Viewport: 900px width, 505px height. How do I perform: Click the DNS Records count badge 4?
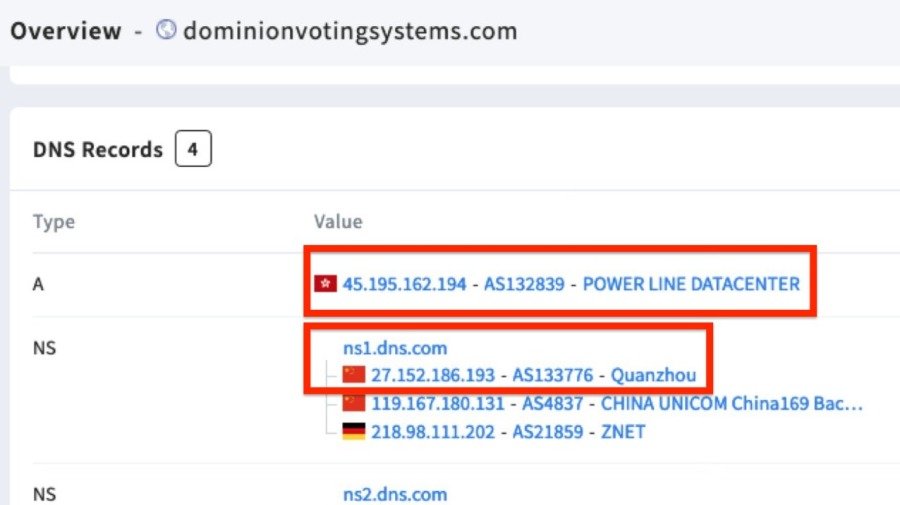pyautogui.click(x=193, y=149)
